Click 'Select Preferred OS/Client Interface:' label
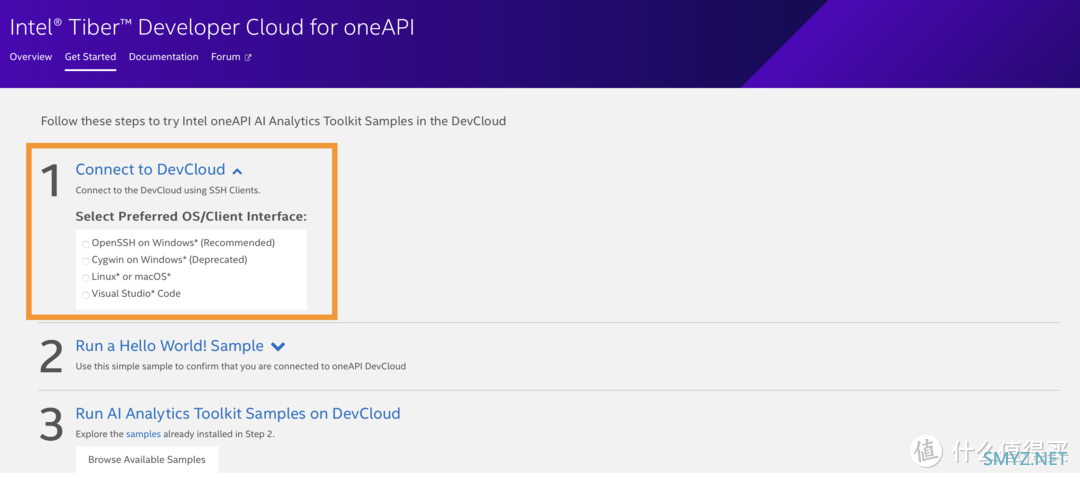The height and width of the screenshot is (478, 1080). pos(191,216)
